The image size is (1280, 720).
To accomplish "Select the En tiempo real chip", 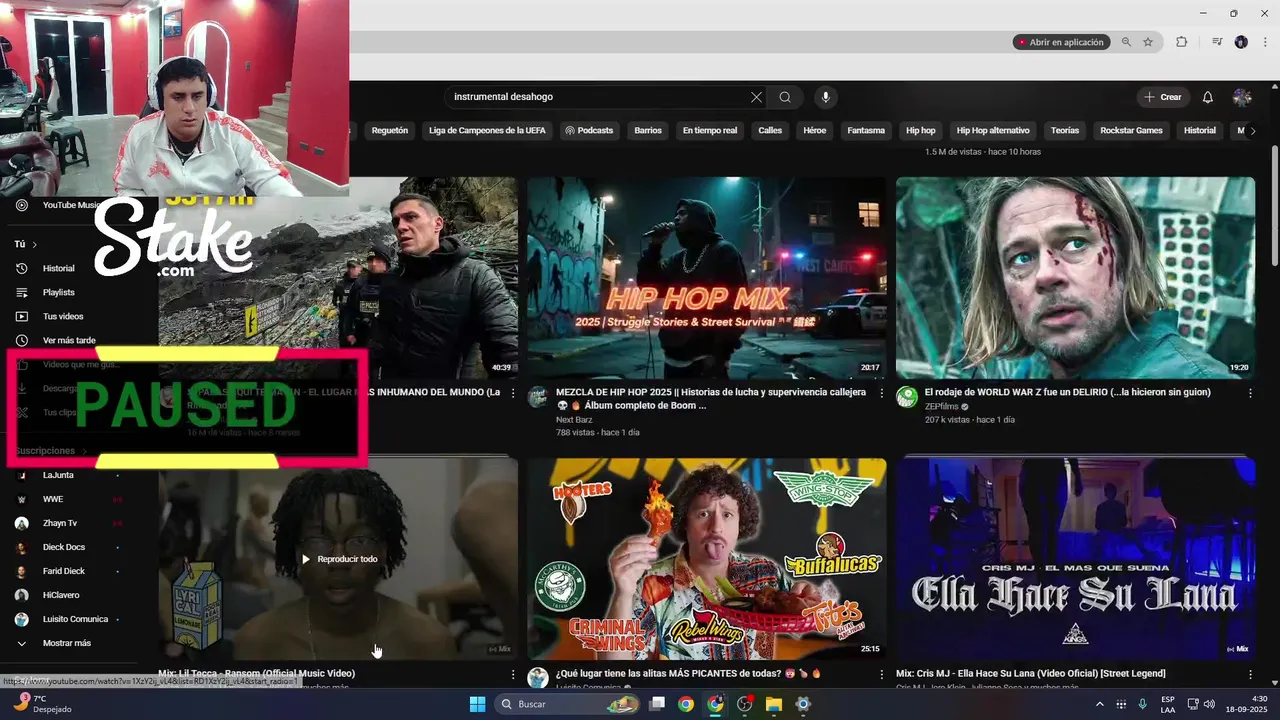I will 710,130.
